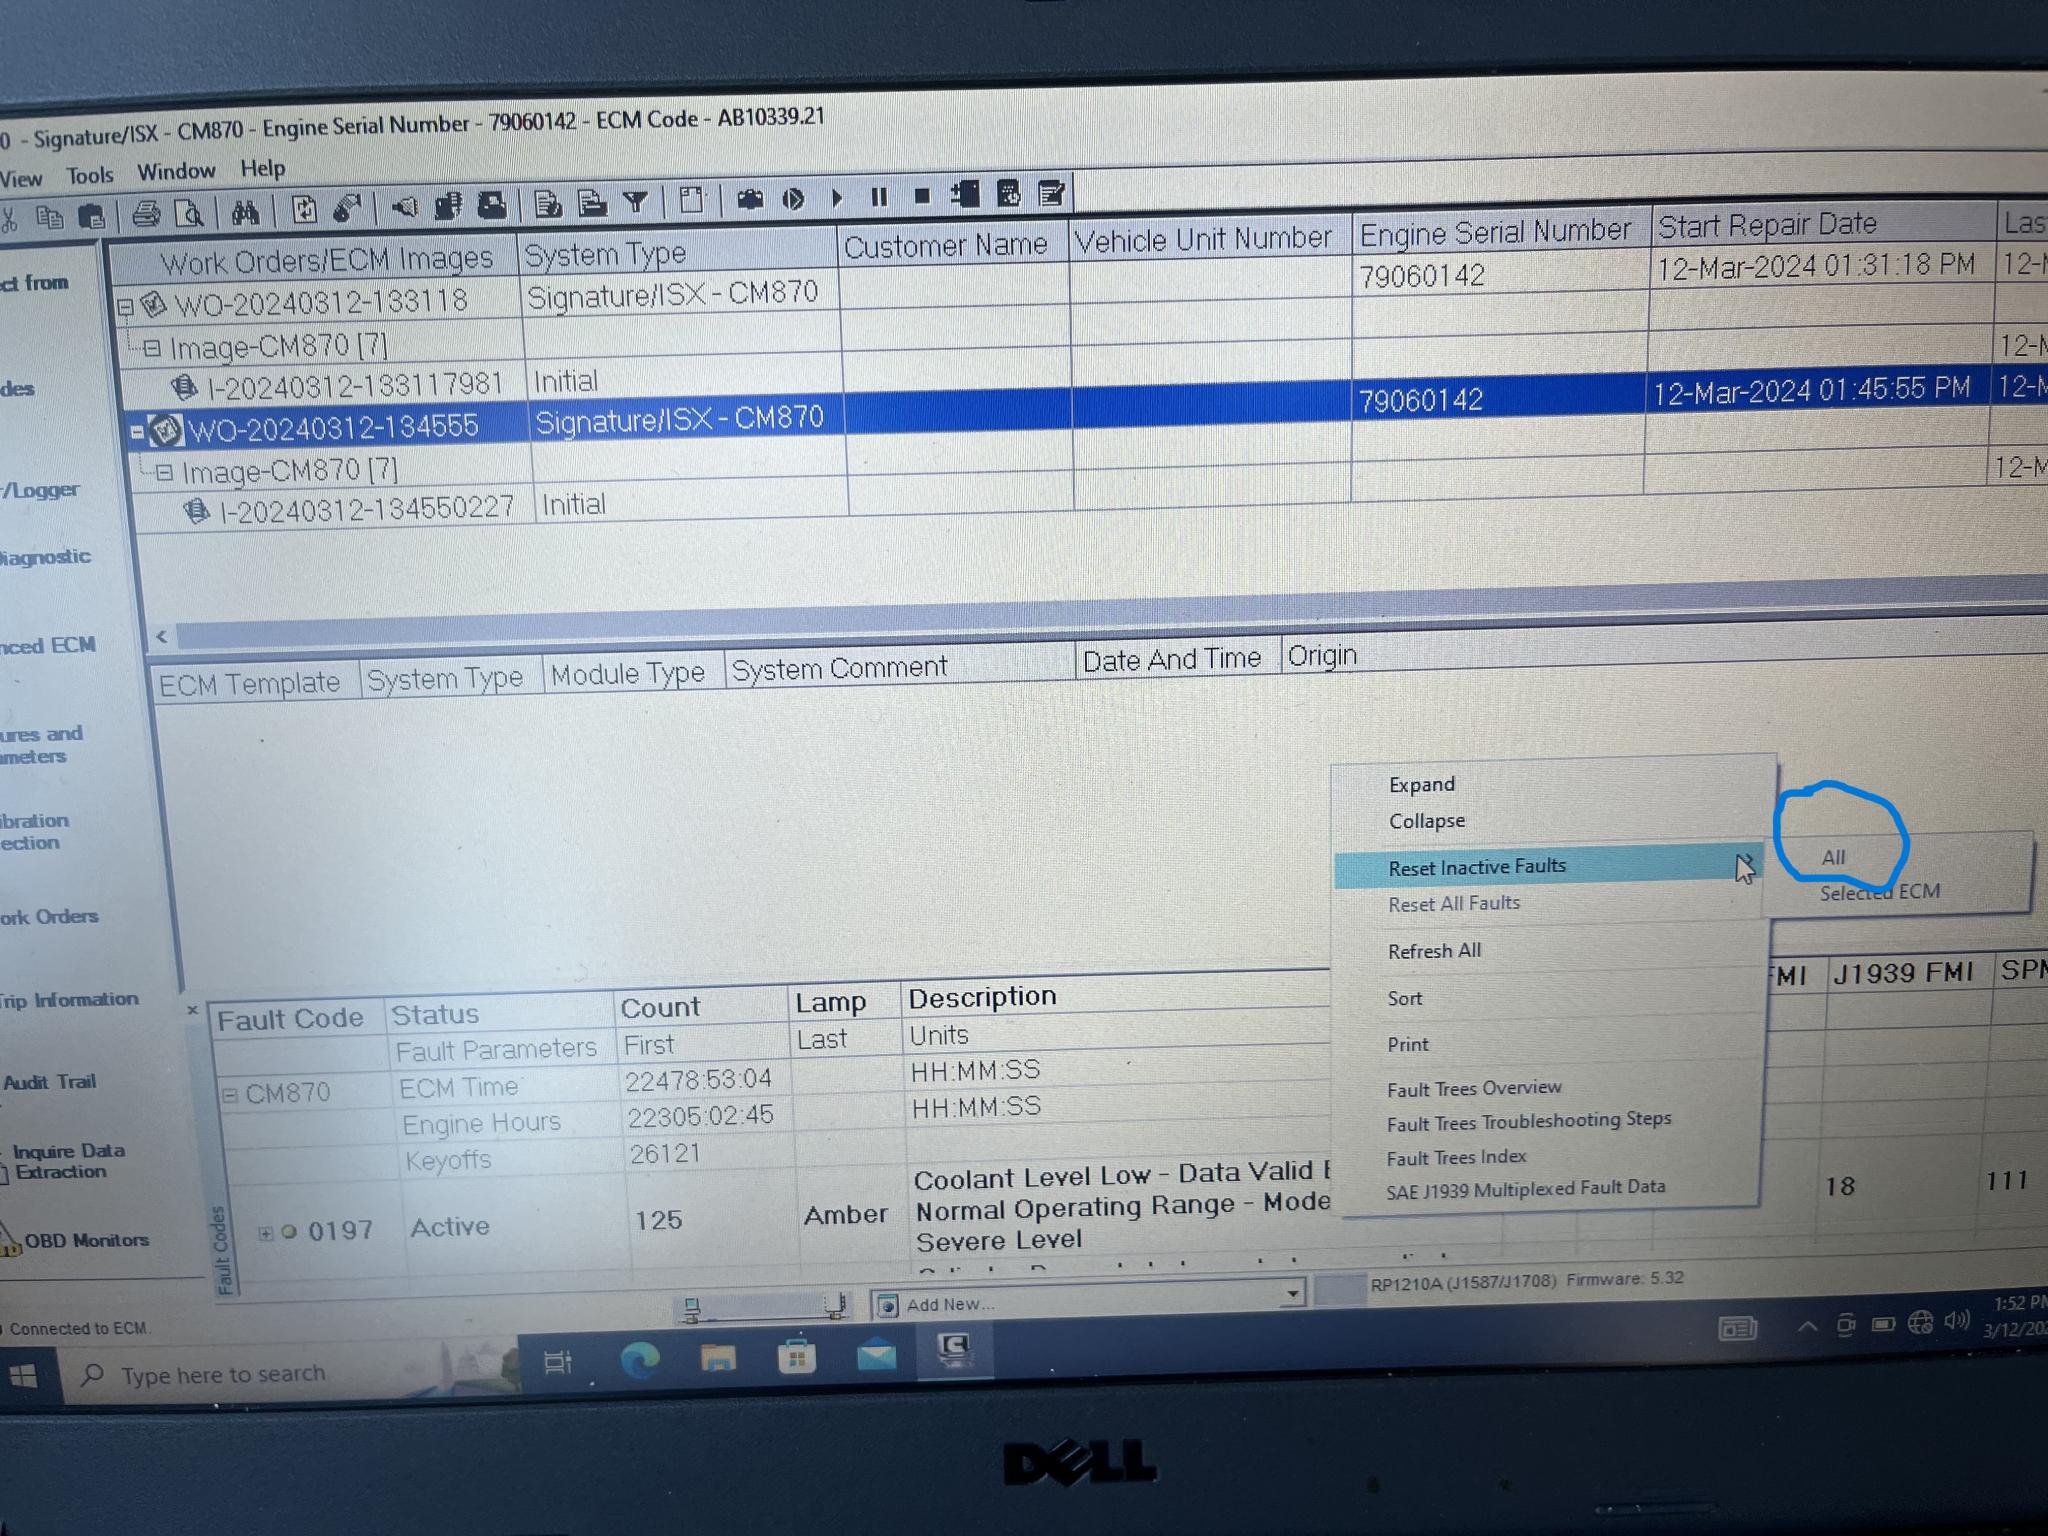Open the Add New connection dropdown

click(x=1292, y=1293)
